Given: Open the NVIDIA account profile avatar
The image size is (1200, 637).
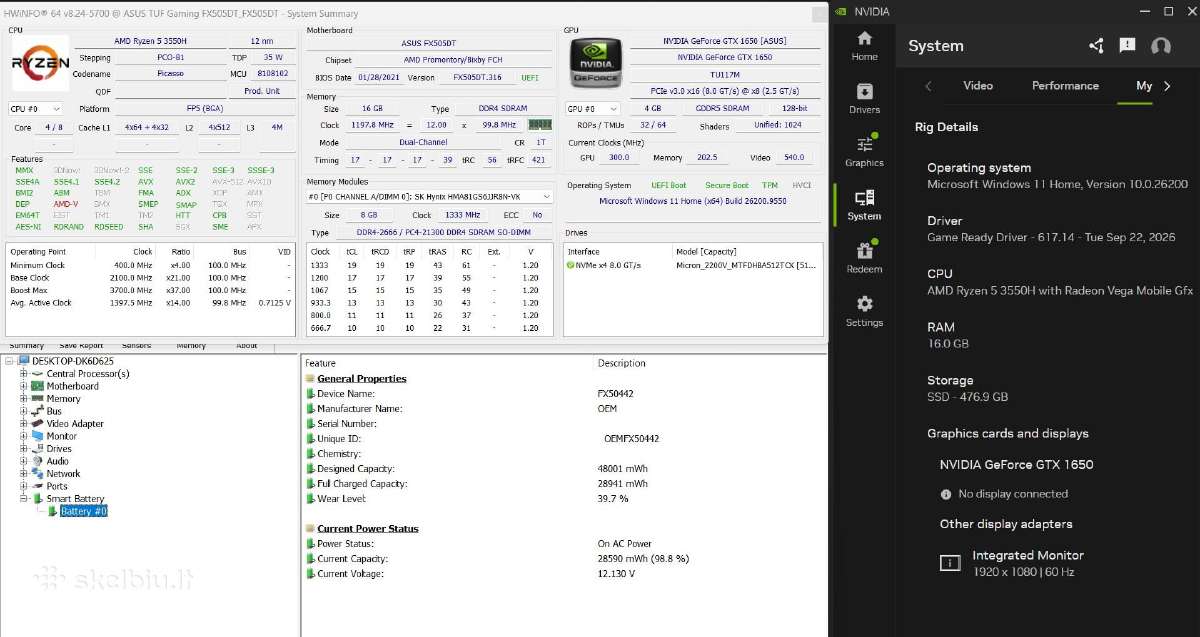Looking at the screenshot, I should pyautogui.click(x=1161, y=46).
